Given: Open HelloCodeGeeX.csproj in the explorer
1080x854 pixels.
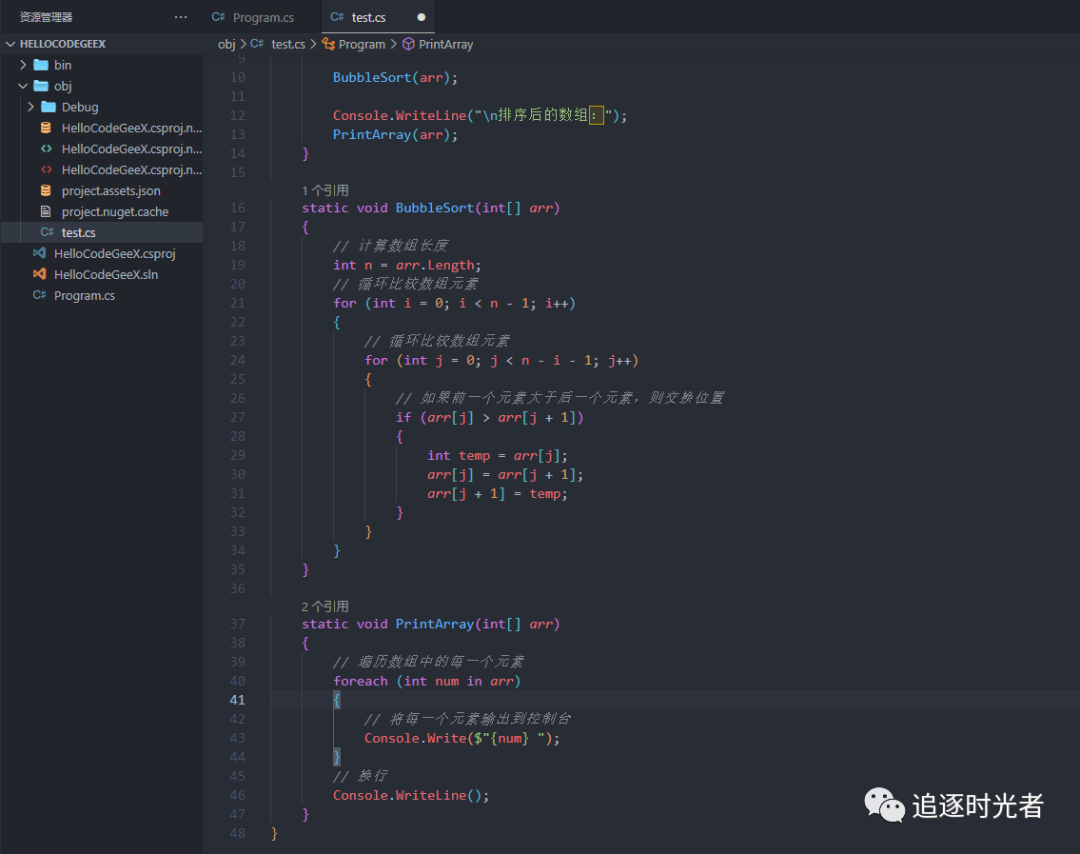Looking at the screenshot, I should (x=115, y=253).
